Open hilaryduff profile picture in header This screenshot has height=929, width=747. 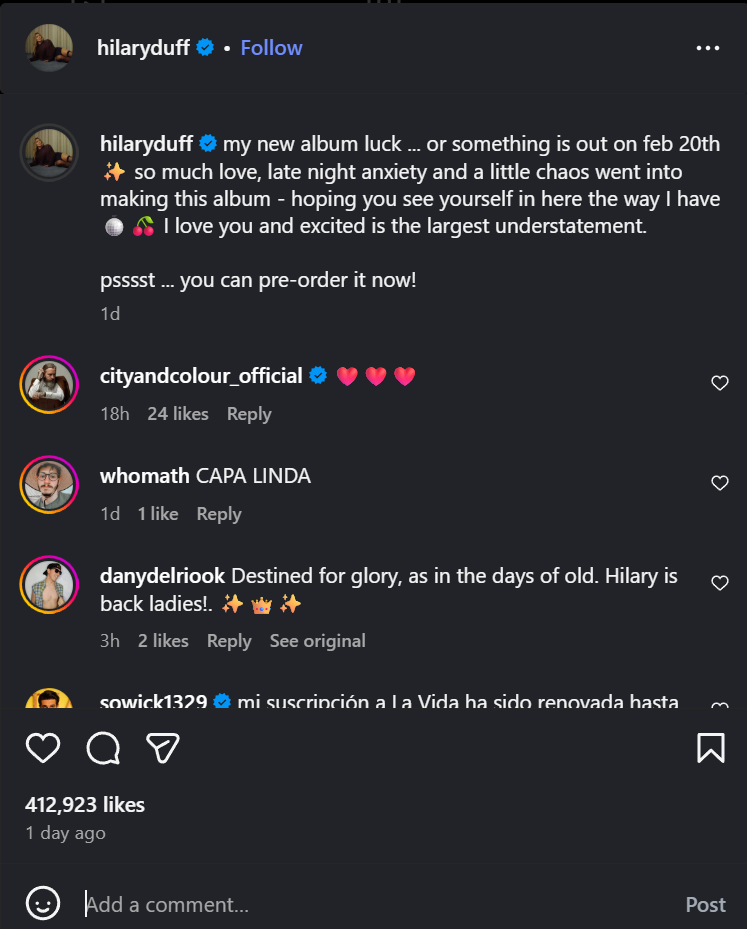click(49, 48)
